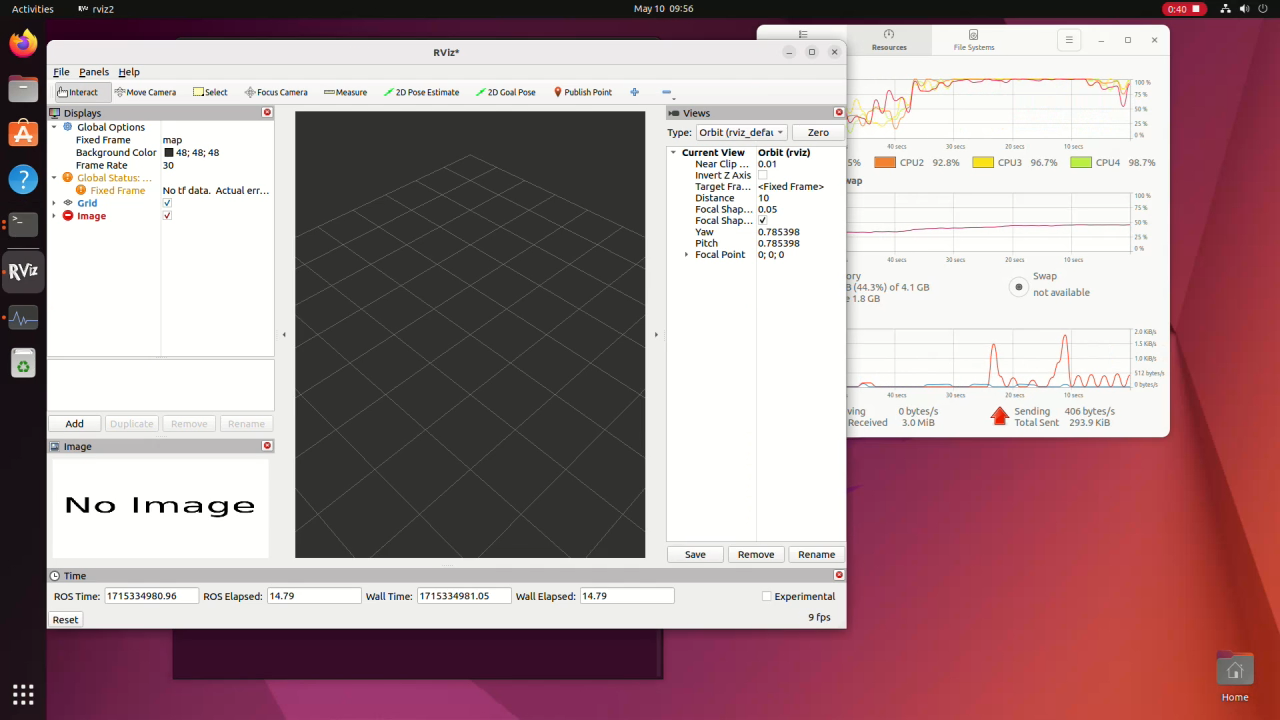Viewport: 1280px width, 720px height.
Task: Activate the Move Camera tool
Action: pos(145,92)
